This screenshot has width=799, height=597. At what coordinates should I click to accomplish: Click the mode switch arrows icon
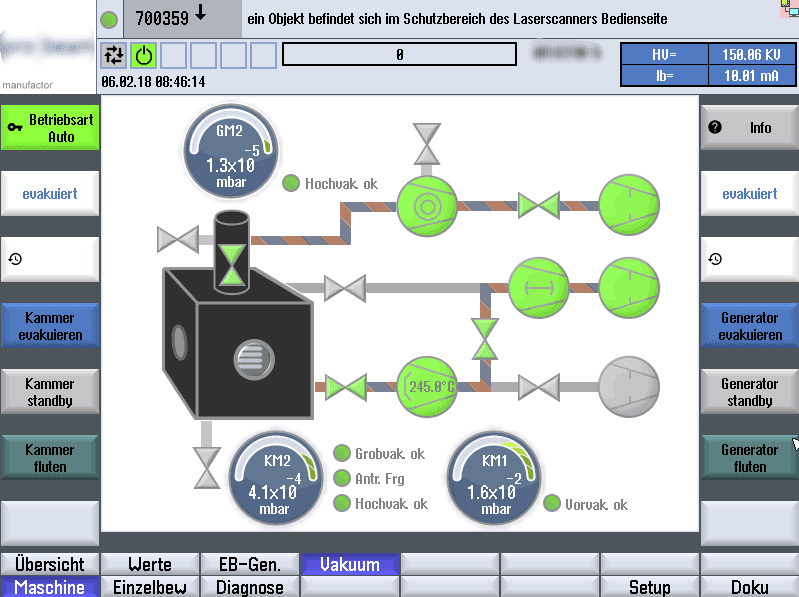pos(115,55)
